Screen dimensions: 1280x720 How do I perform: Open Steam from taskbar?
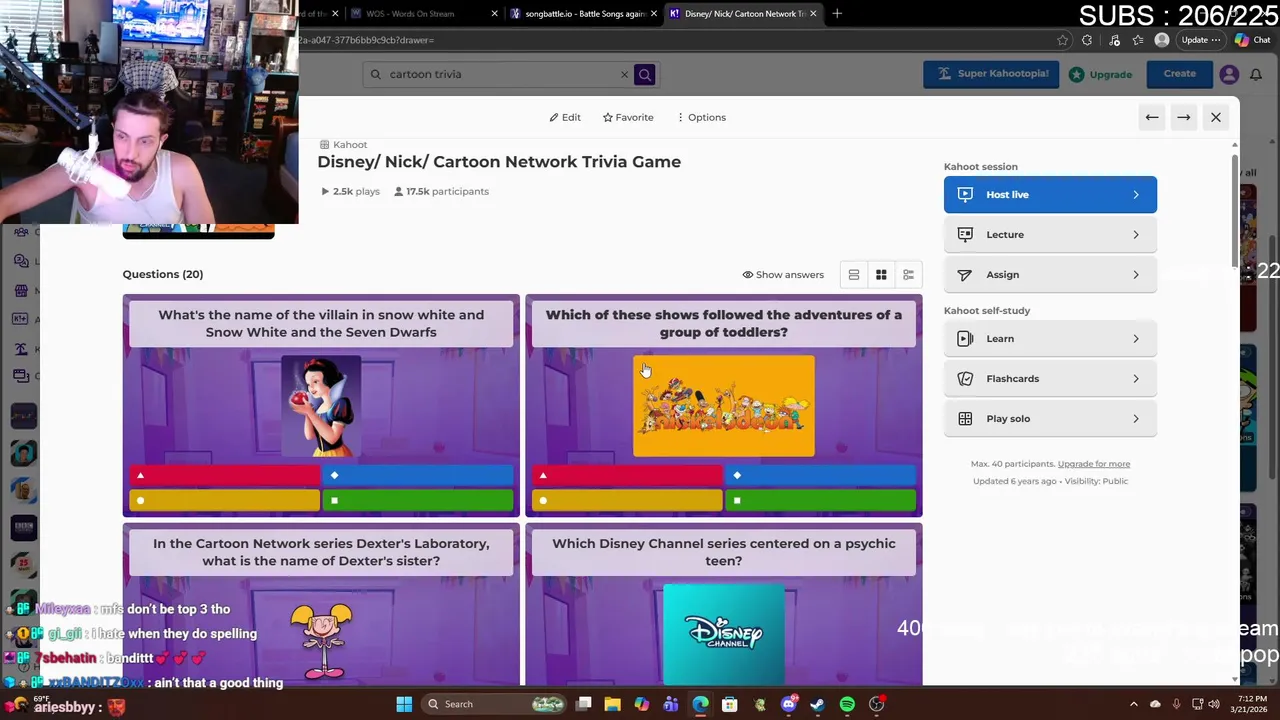(x=817, y=704)
